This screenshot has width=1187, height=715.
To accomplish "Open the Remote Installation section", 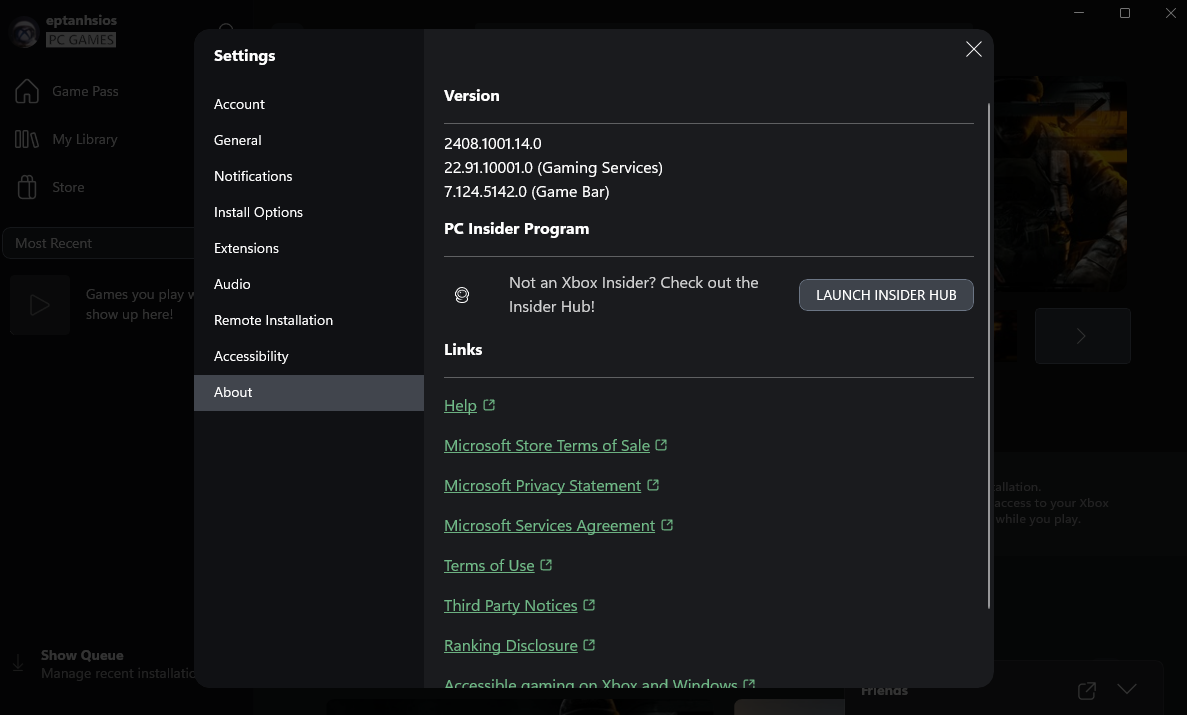I will pos(309,320).
